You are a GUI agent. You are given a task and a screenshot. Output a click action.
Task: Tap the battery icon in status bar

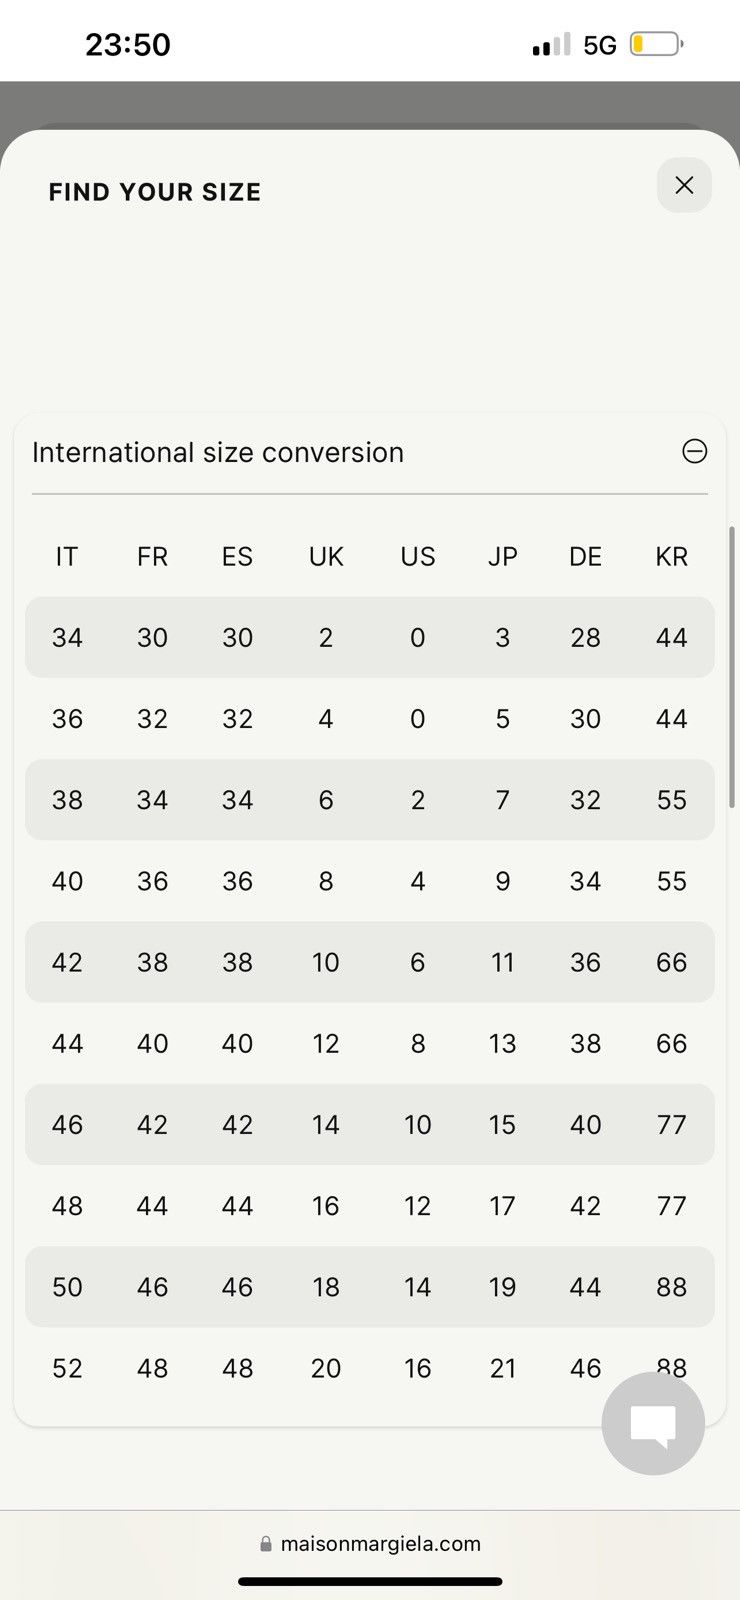click(656, 44)
